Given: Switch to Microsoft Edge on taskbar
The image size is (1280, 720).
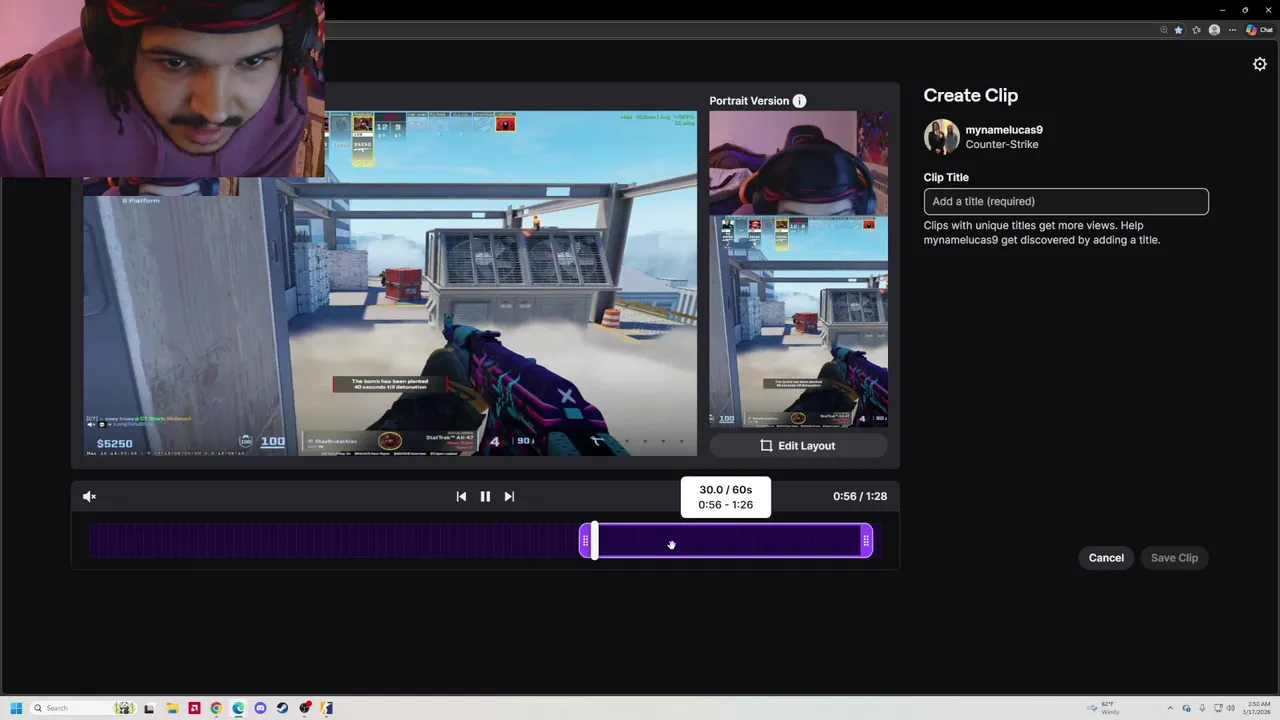Looking at the screenshot, I should tap(238, 708).
